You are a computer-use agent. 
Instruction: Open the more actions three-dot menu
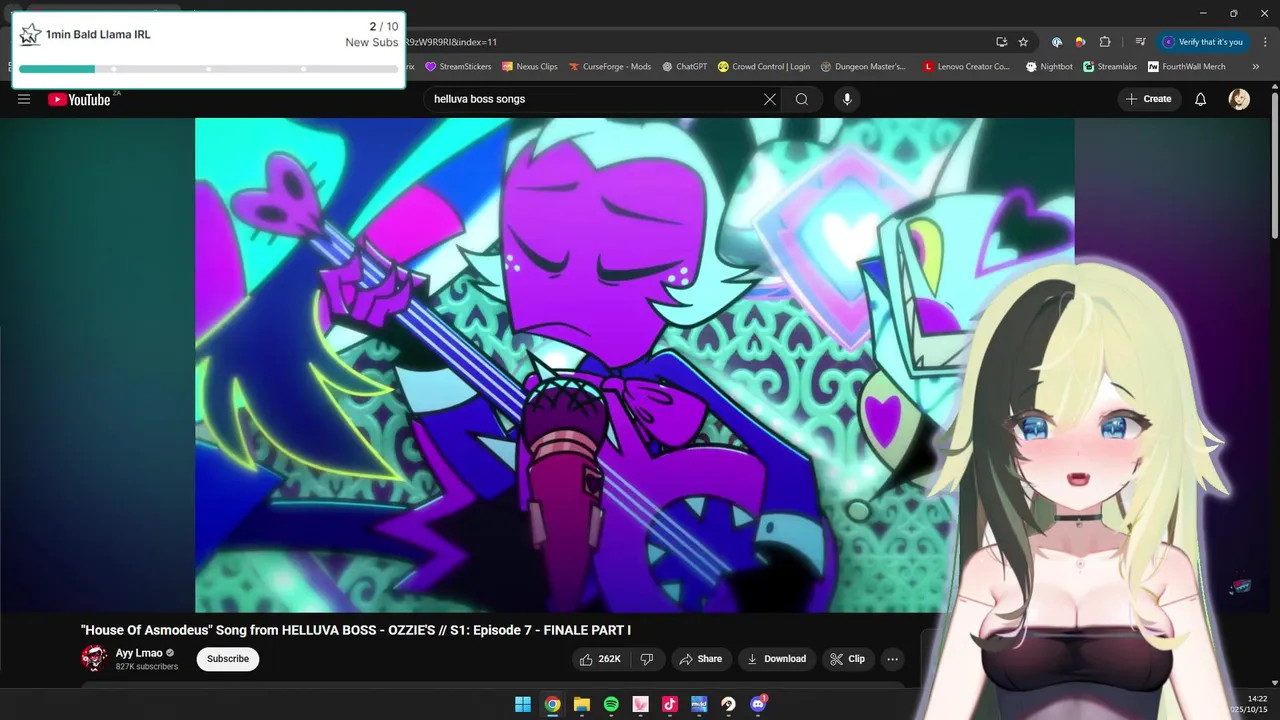tap(893, 659)
